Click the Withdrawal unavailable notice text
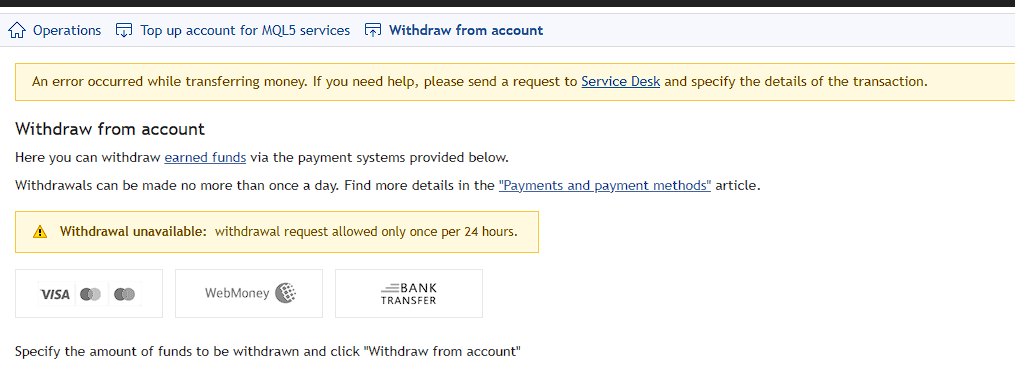 (x=289, y=232)
